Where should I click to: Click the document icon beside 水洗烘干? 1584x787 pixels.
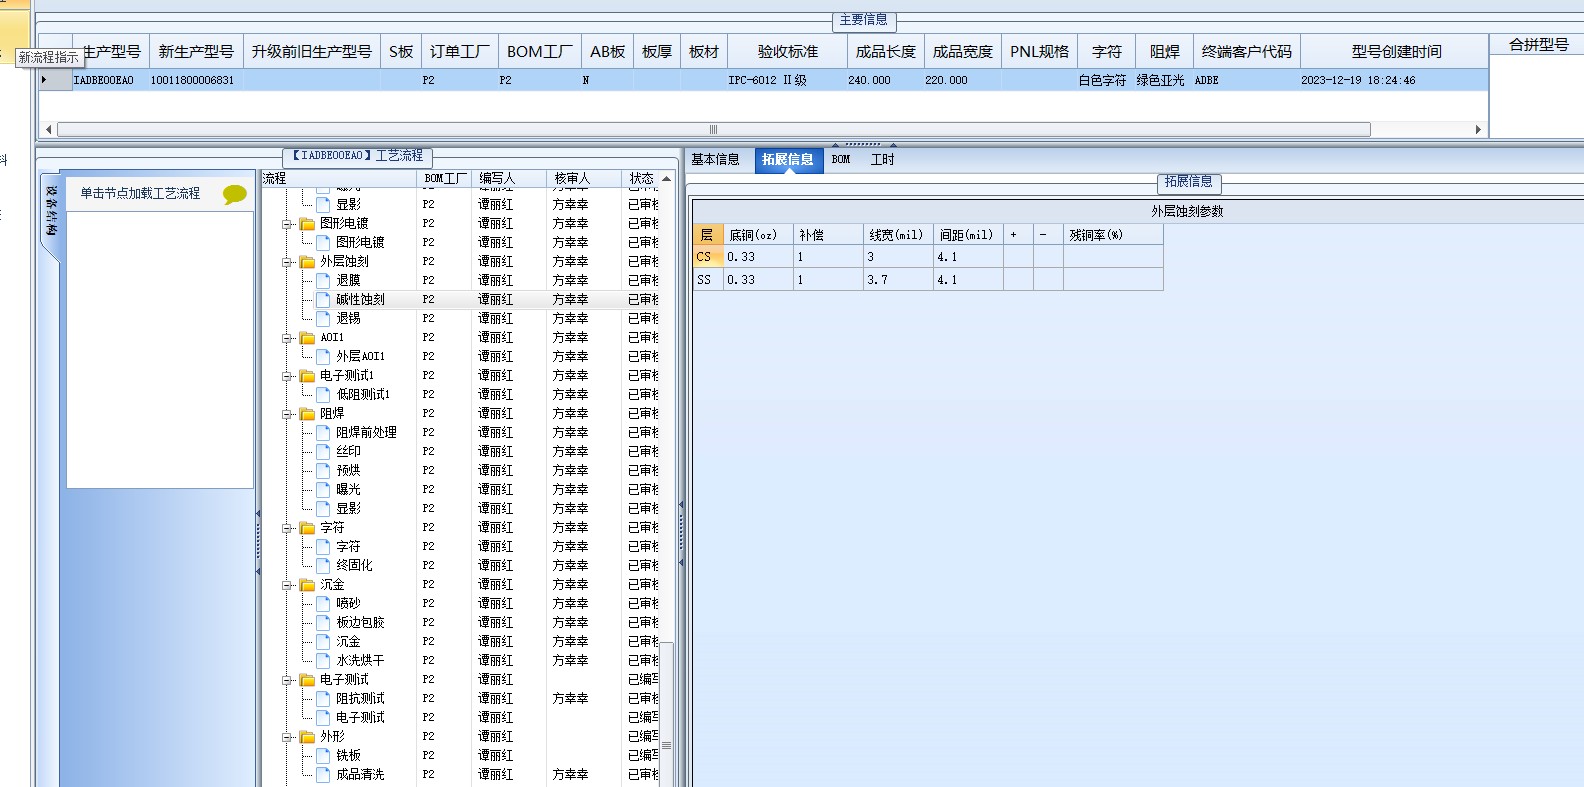(323, 660)
